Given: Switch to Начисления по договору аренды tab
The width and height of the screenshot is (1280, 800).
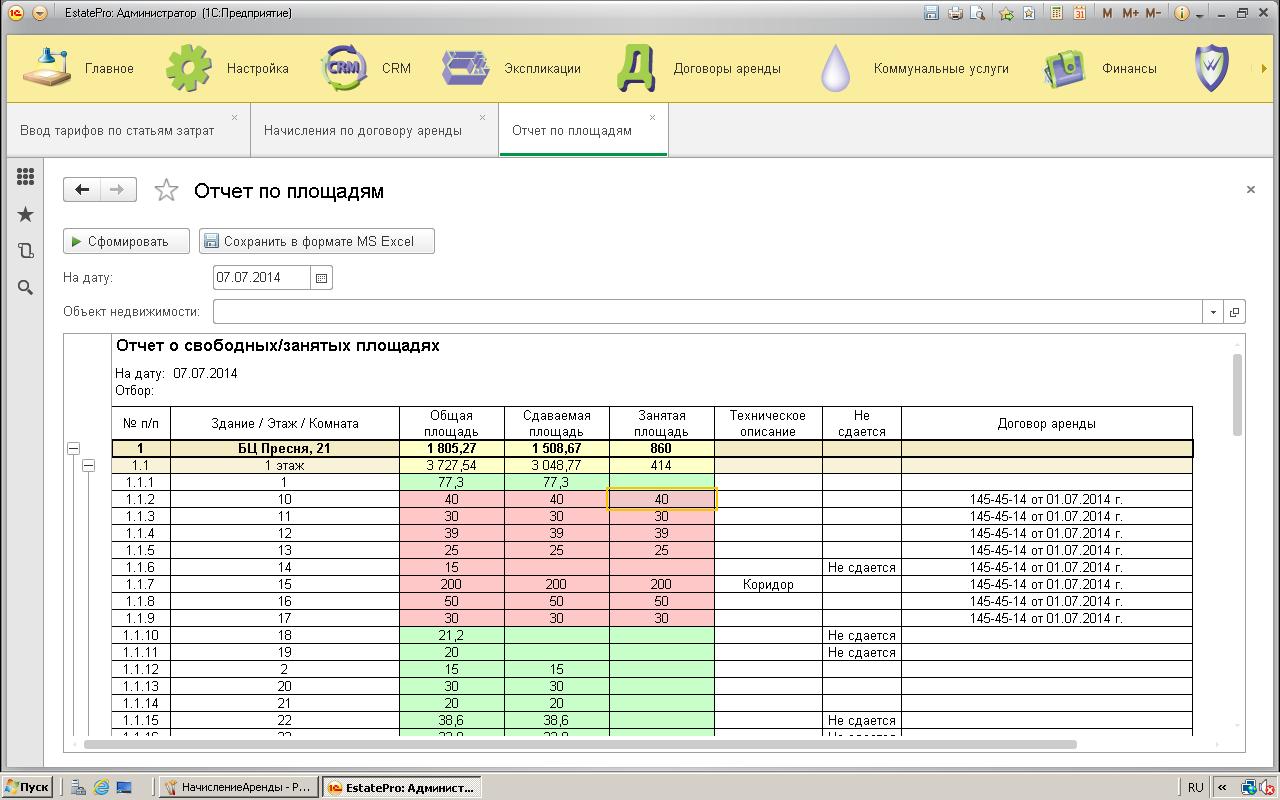Looking at the screenshot, I should pos(363,130).
